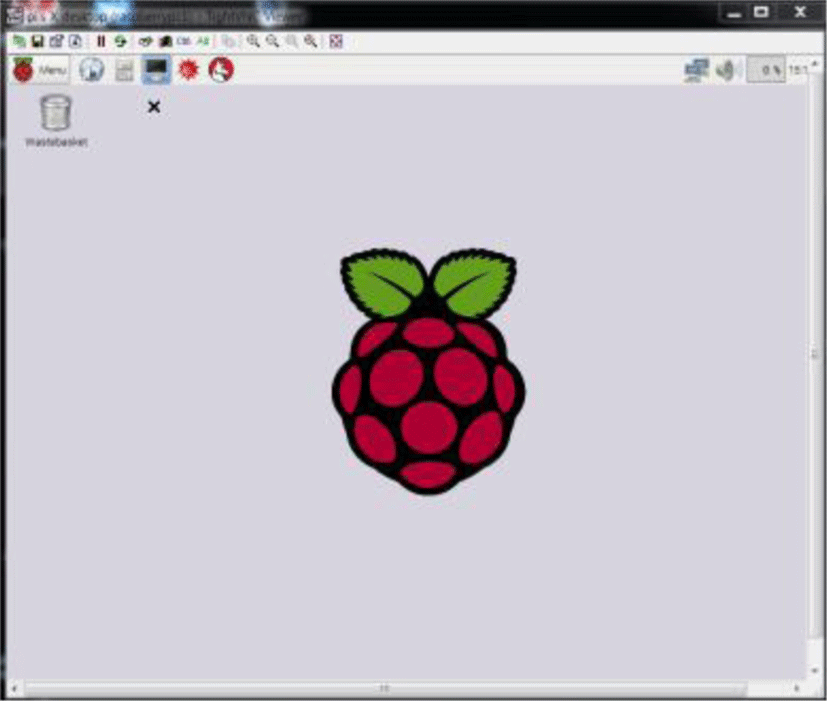Toggle the Alt key toolbar button

pos(203,41)
